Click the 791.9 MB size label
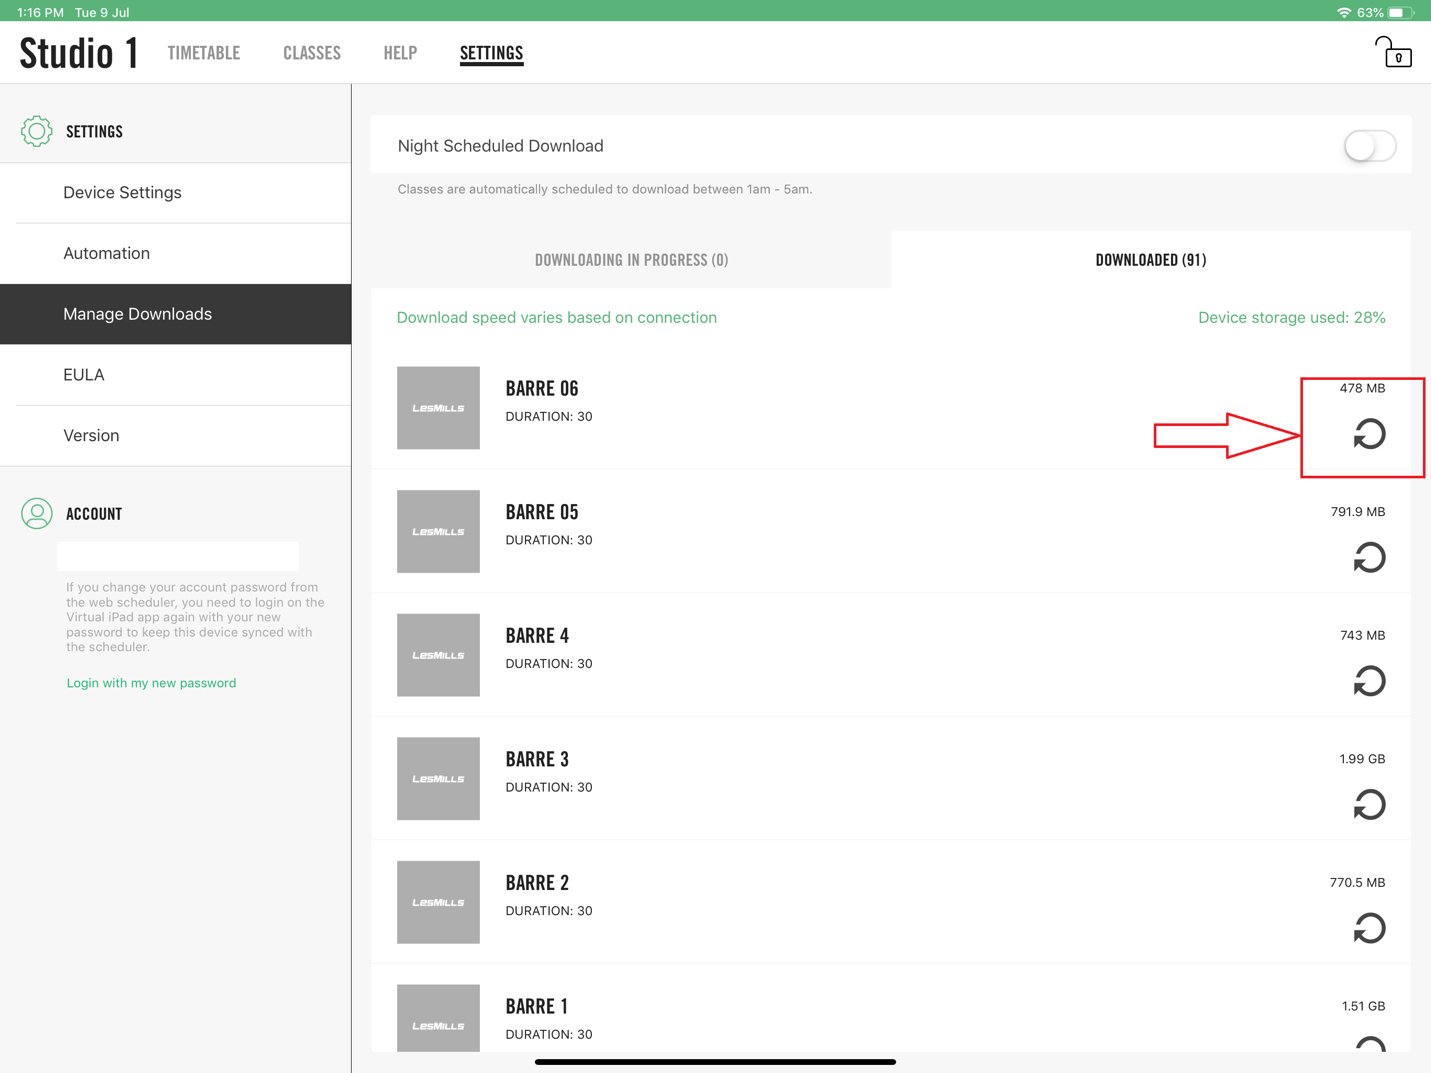Viewport: 1431px width, 1073px height. [1358, 512]
